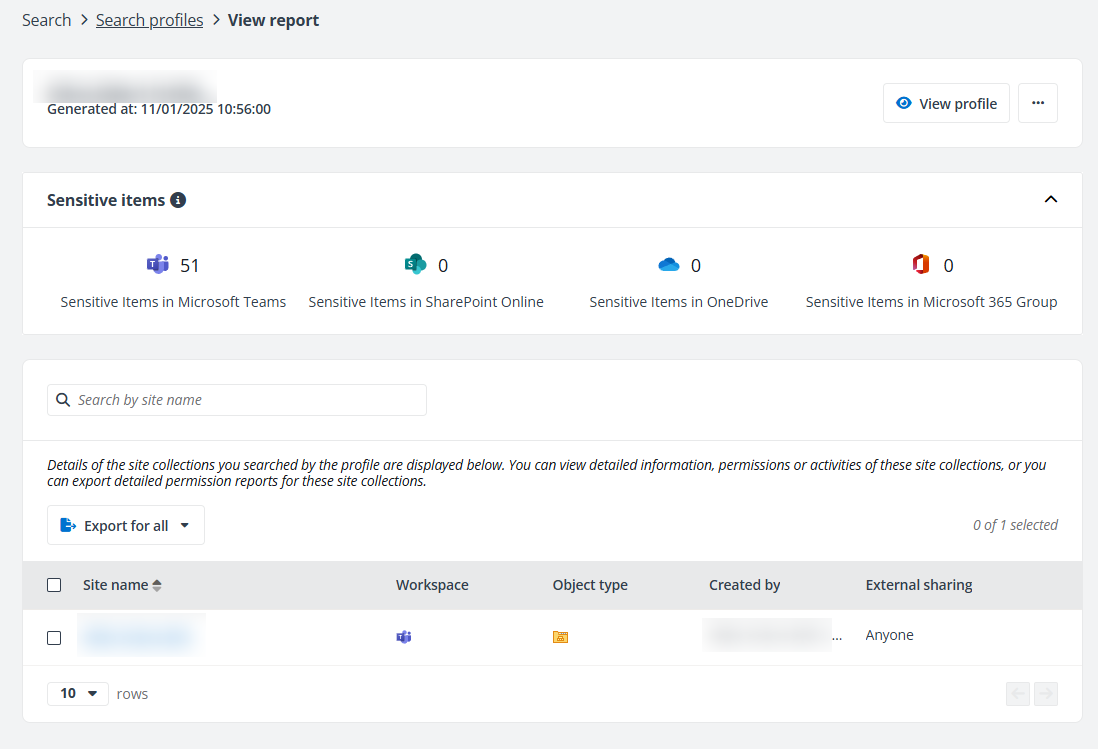Click the Microsoft Teams sensitive items icon

point(158,265)
